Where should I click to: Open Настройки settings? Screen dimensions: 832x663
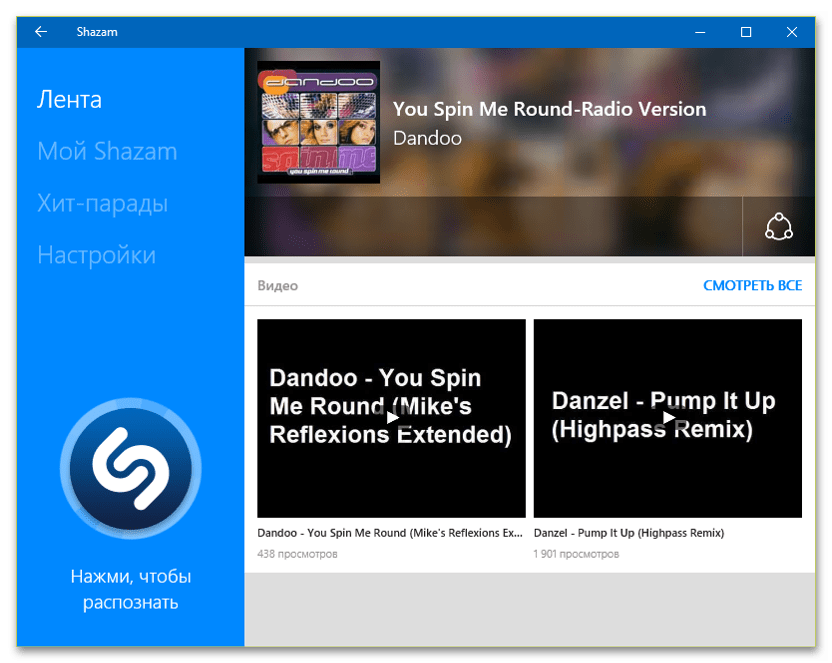click(96, 256)
